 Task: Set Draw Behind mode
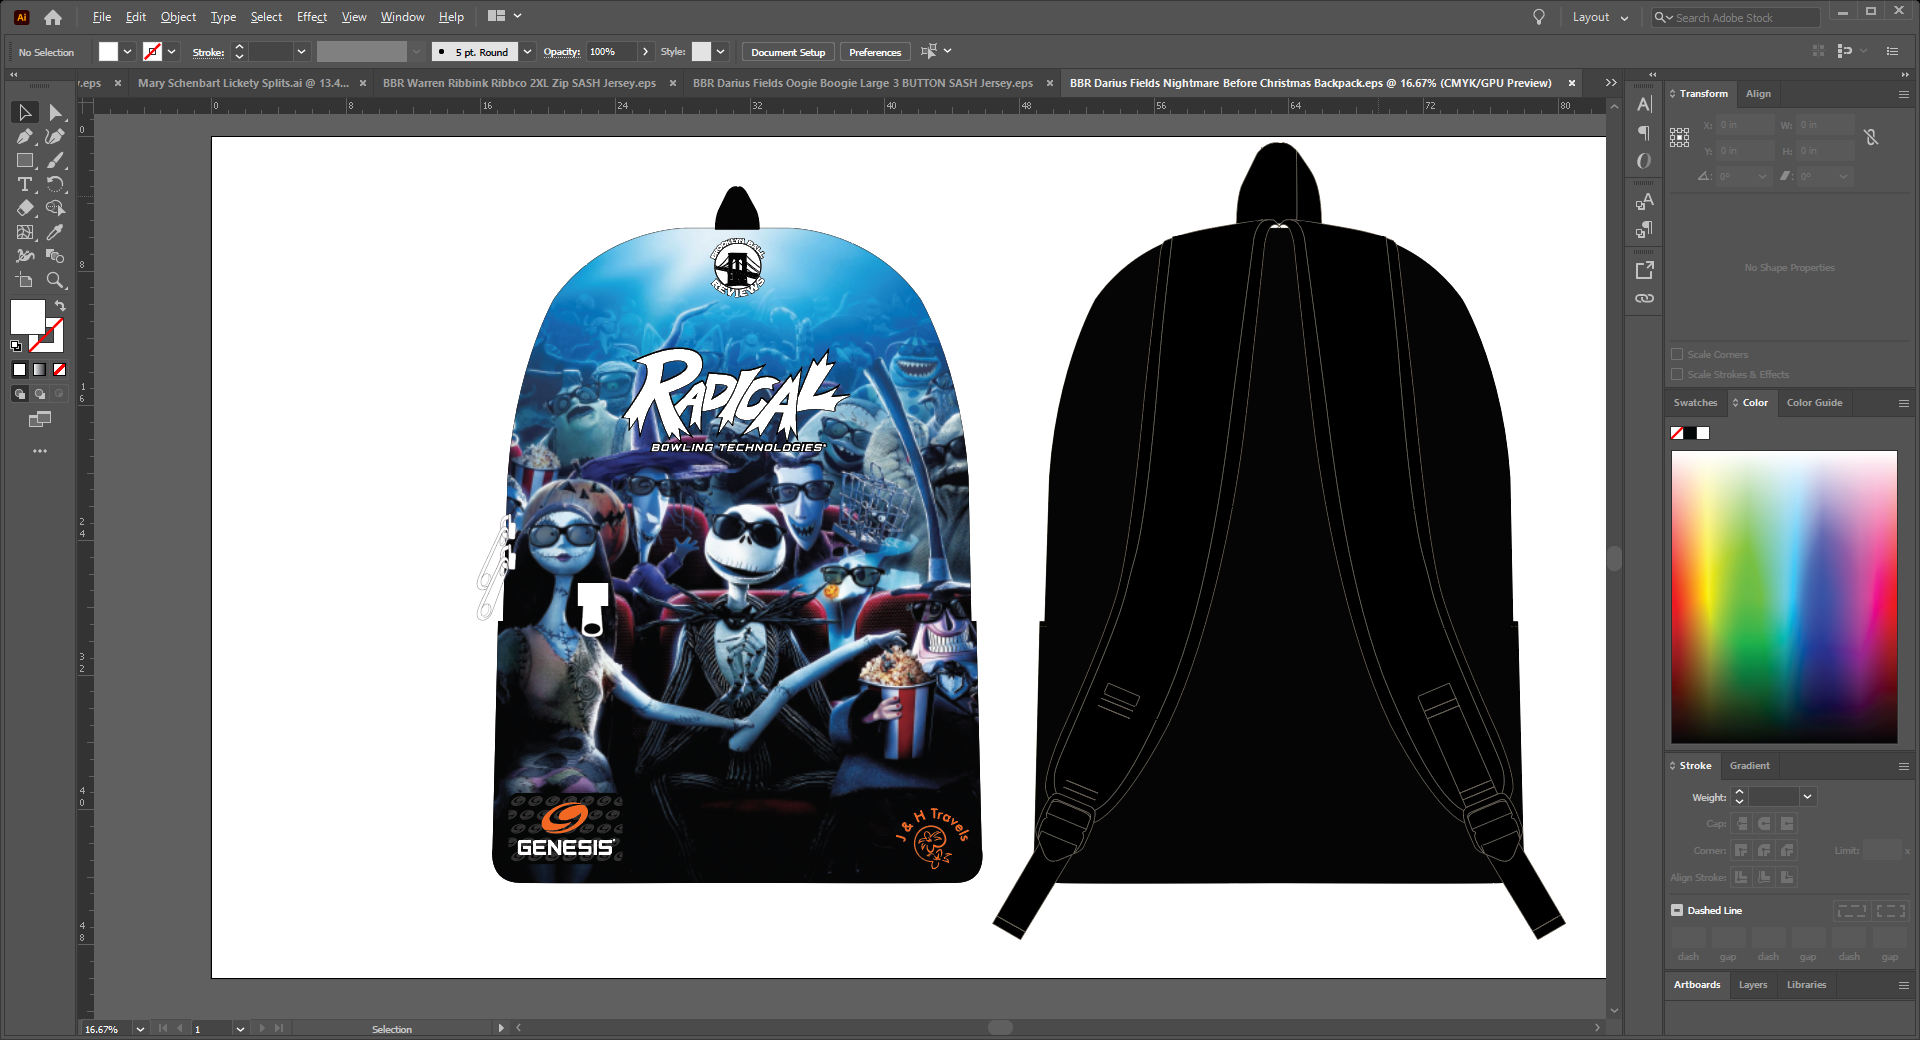40,394
